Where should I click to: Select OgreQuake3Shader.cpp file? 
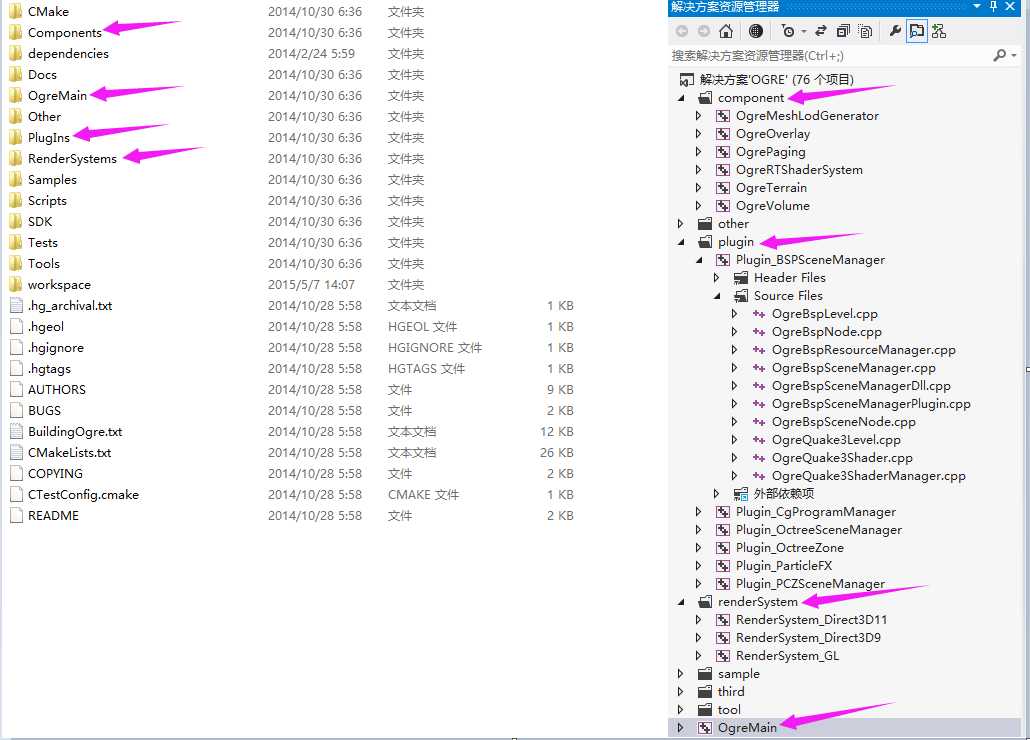click(x=842, y=458)
